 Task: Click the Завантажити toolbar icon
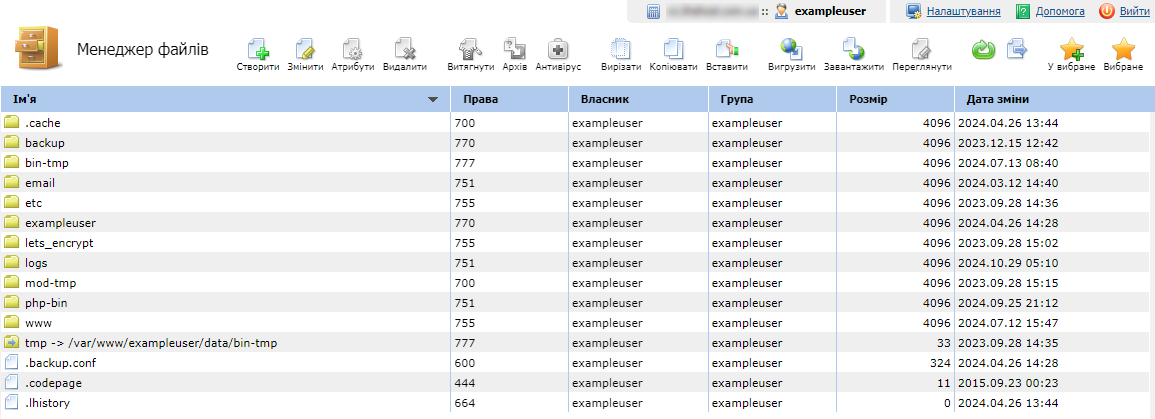[x=853, y=49]
